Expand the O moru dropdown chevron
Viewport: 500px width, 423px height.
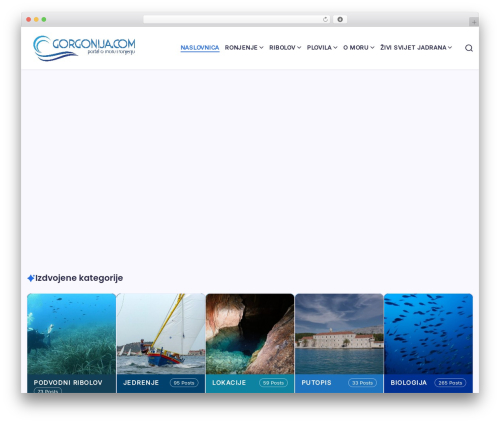click(372, 48)
